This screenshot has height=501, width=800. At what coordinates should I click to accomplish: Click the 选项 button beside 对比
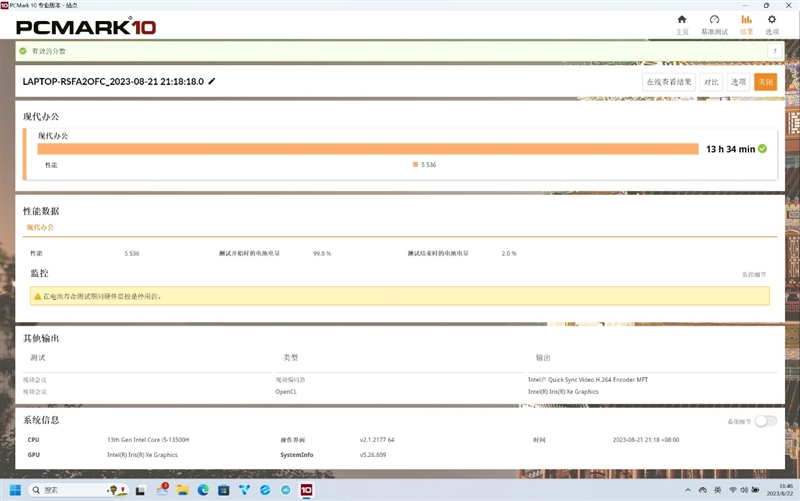click(x=738, y=82)
